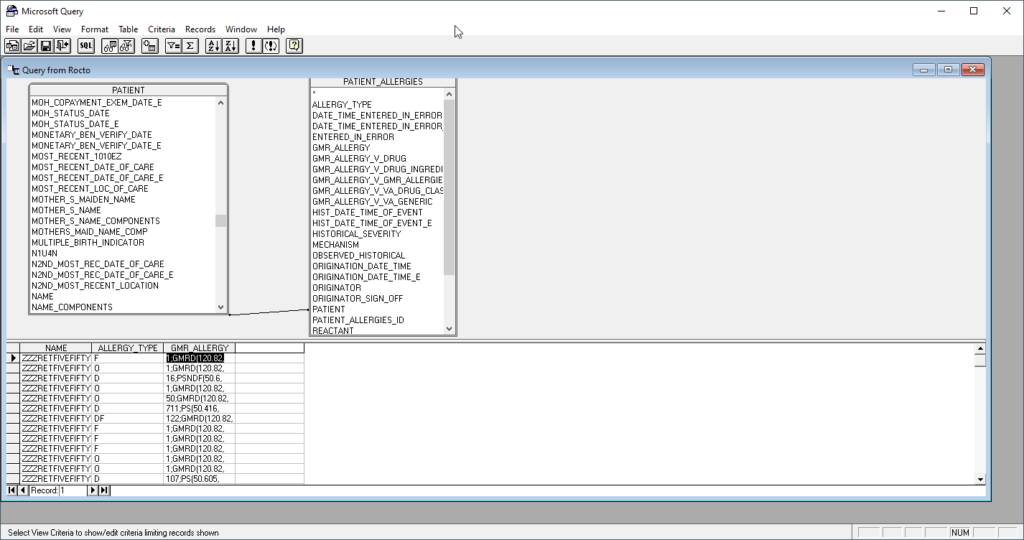
Task: Click the New Query toolbar icon
Action: (x=12, y=46)
